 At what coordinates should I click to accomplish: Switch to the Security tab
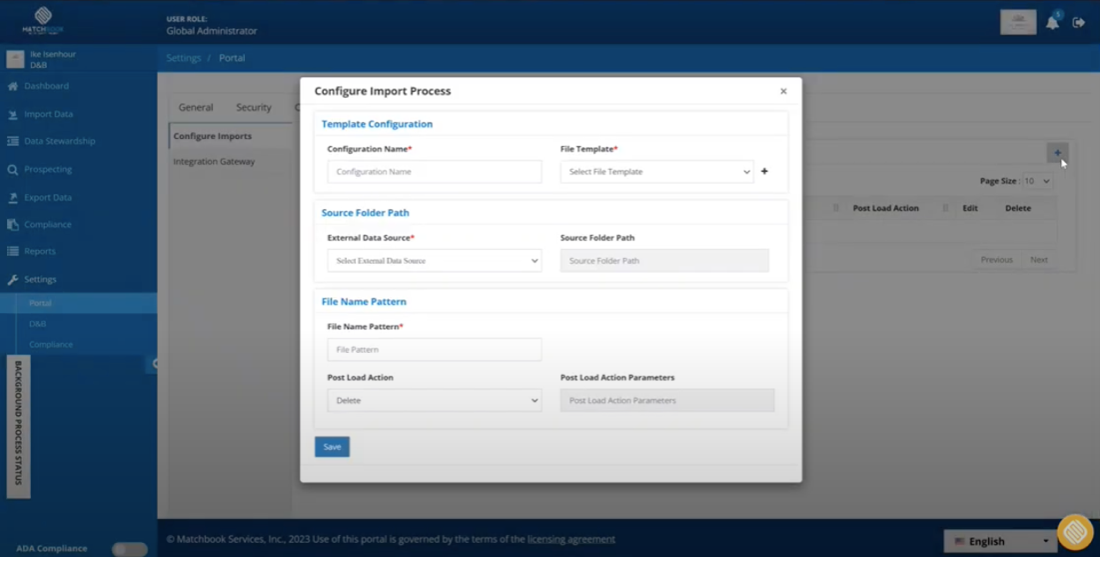point(253,107)
